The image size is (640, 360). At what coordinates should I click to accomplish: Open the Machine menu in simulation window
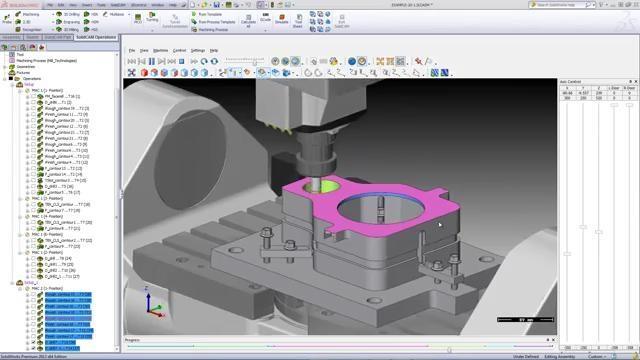tap(160, 50)
